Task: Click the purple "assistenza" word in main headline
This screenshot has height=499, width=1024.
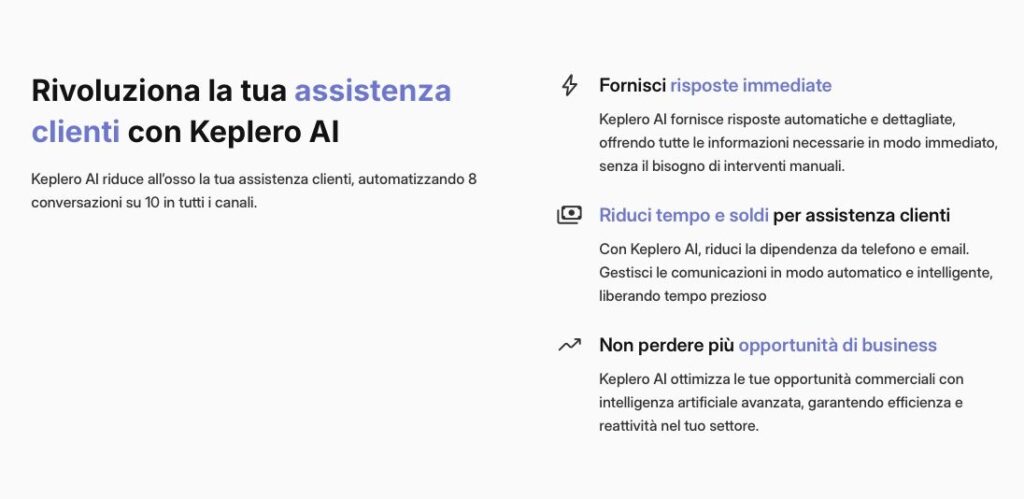Action: tap(372, 91)
